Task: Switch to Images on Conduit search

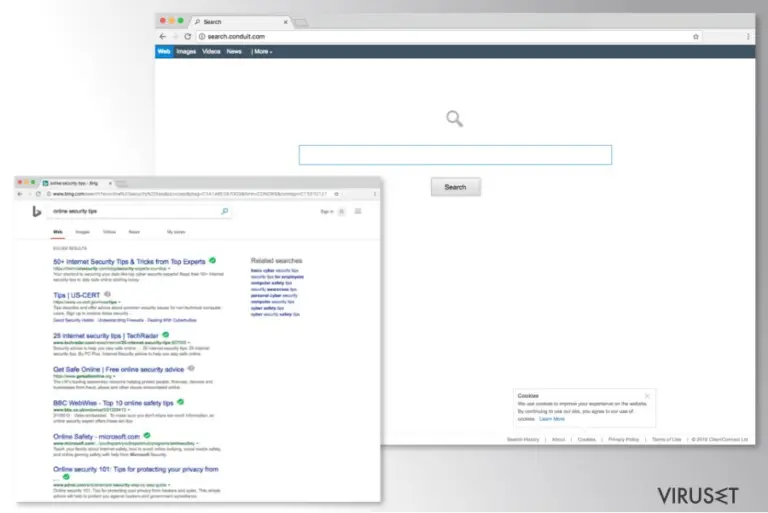Action: [x=186, y=51]
